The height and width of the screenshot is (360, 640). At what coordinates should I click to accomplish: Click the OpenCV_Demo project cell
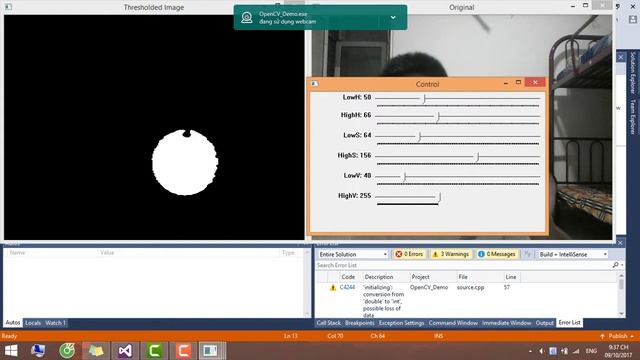click(x=429, y=287)
